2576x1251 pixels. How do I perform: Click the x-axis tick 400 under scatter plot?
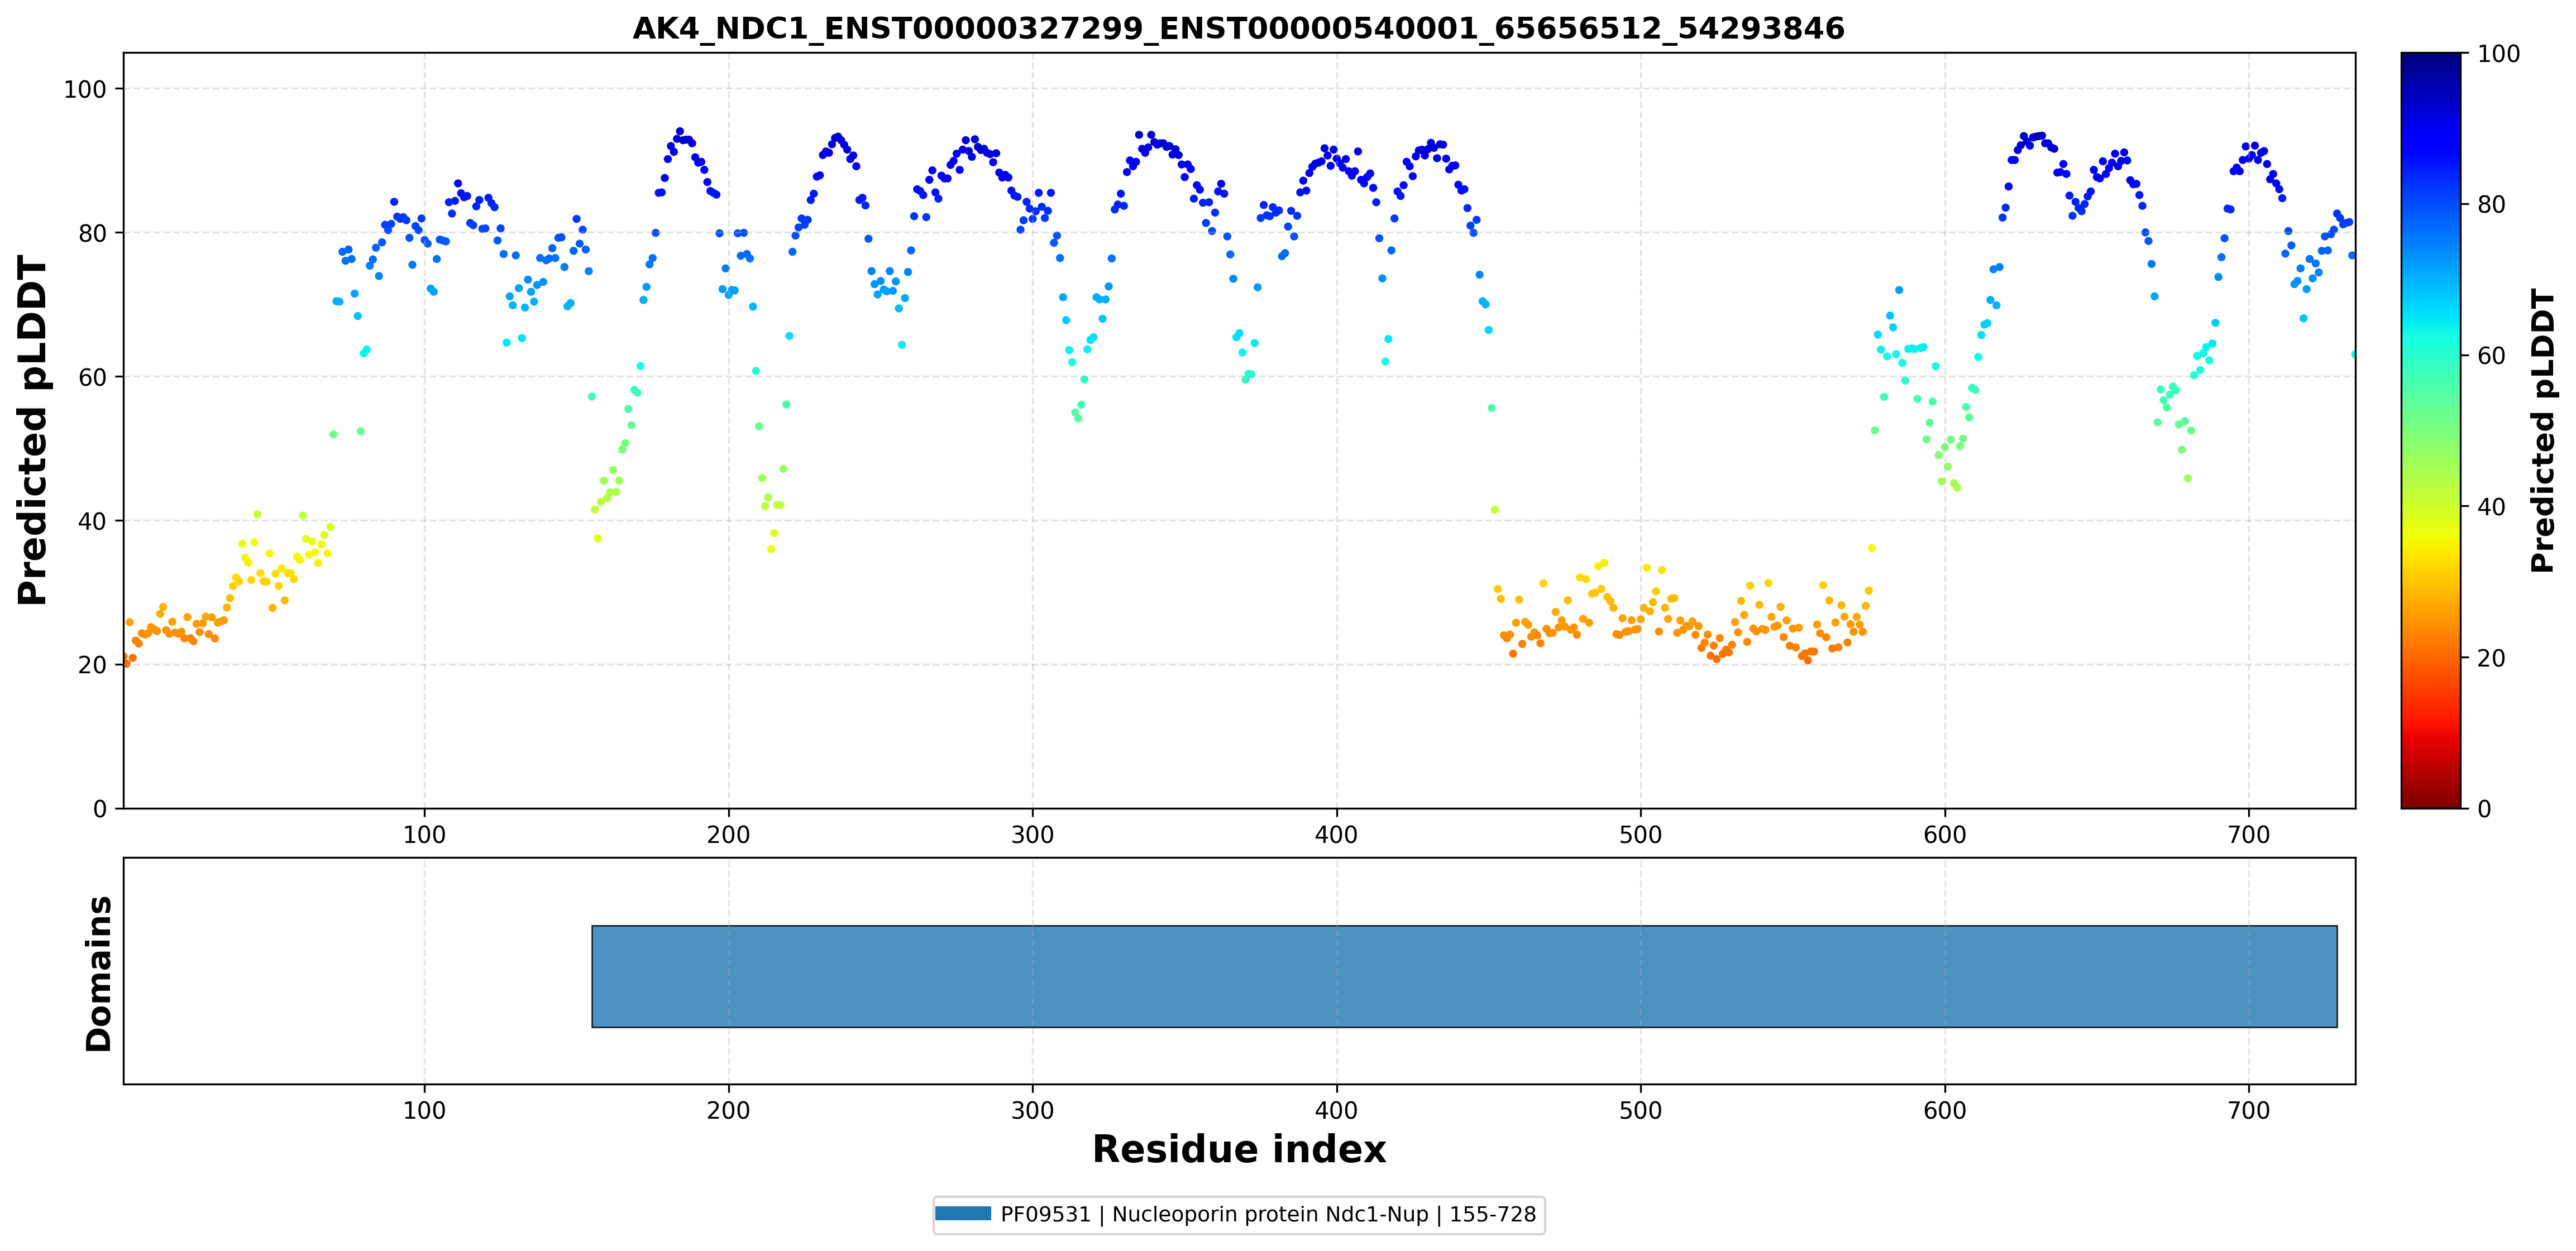[1336, 834]
